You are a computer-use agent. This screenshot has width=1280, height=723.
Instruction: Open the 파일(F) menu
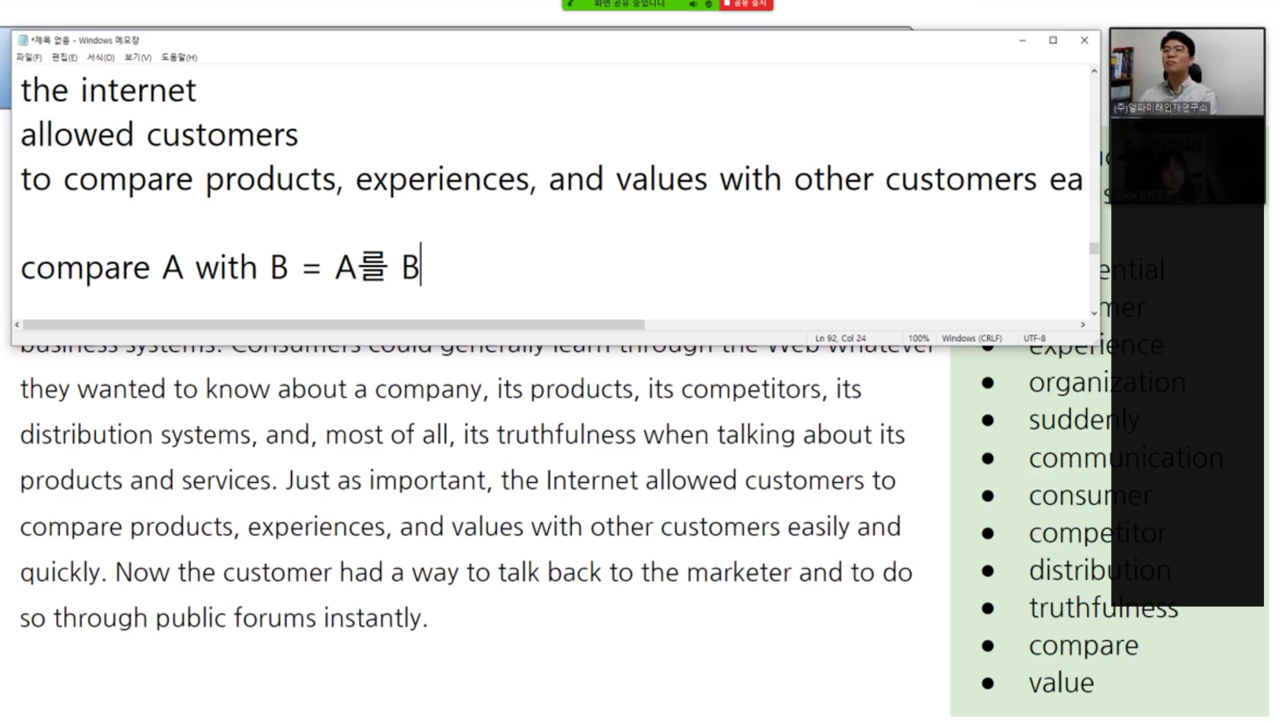(29, 58)
